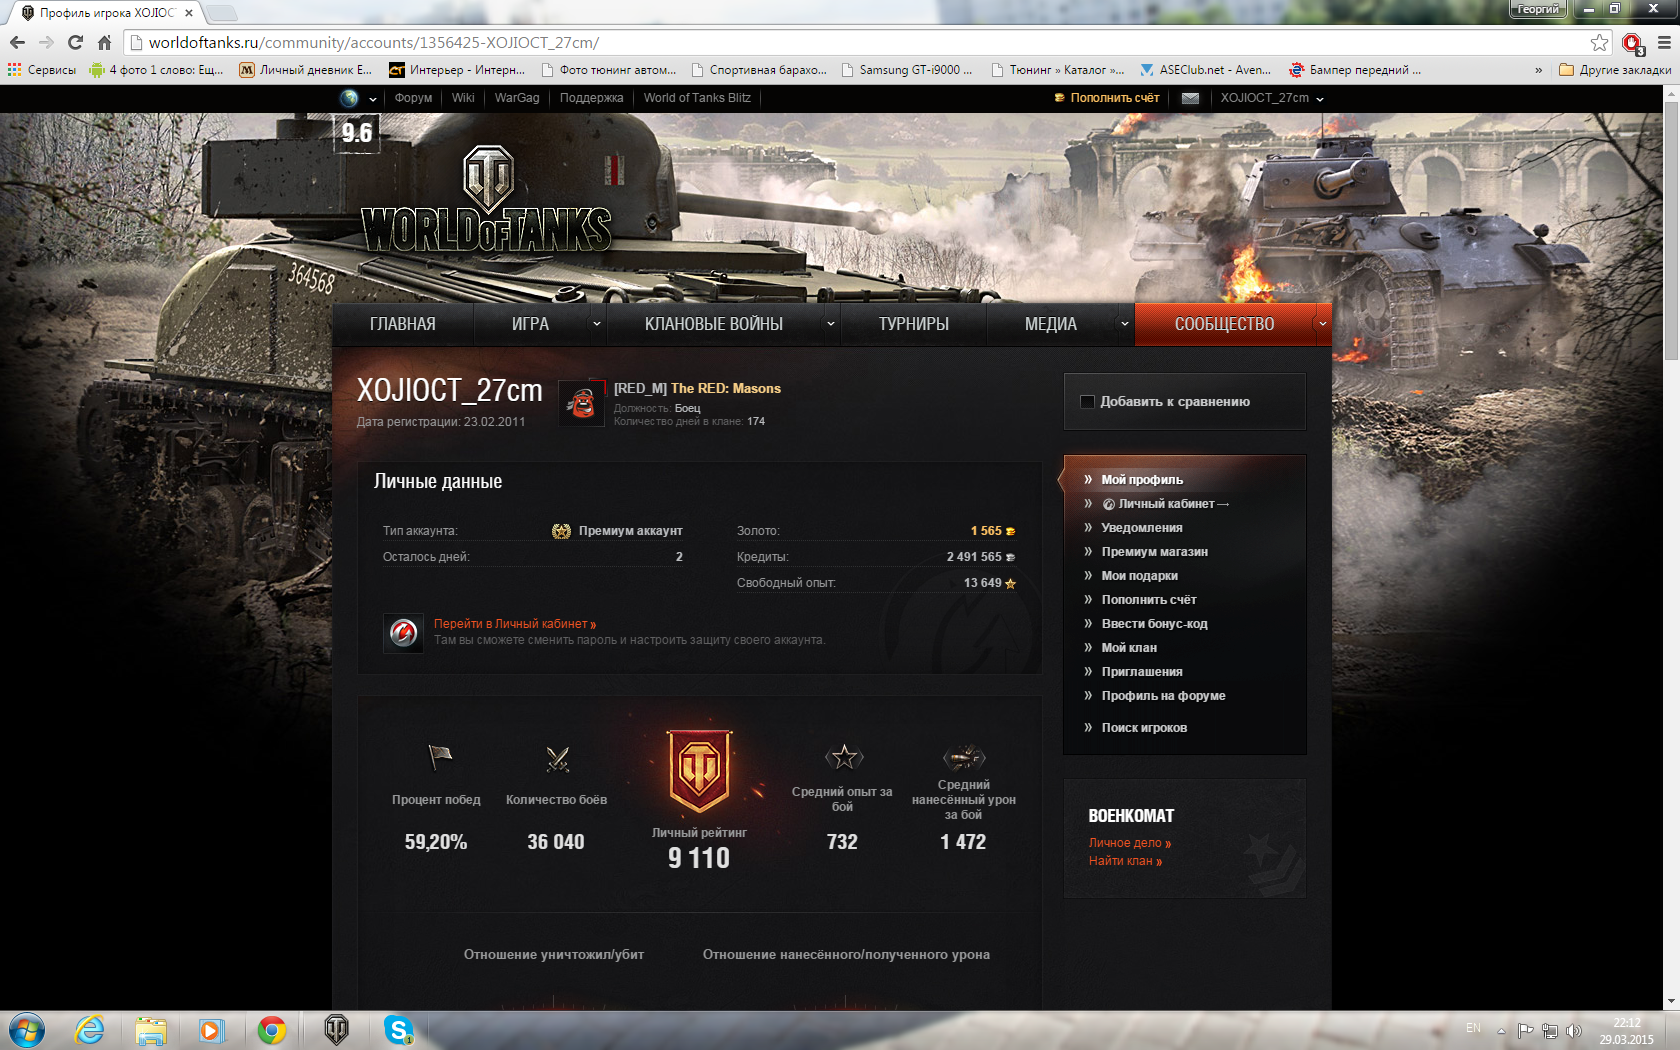Click the Сервисы apps bookmark
The image size is (1680, 1050).
click(x=42, y=70)
